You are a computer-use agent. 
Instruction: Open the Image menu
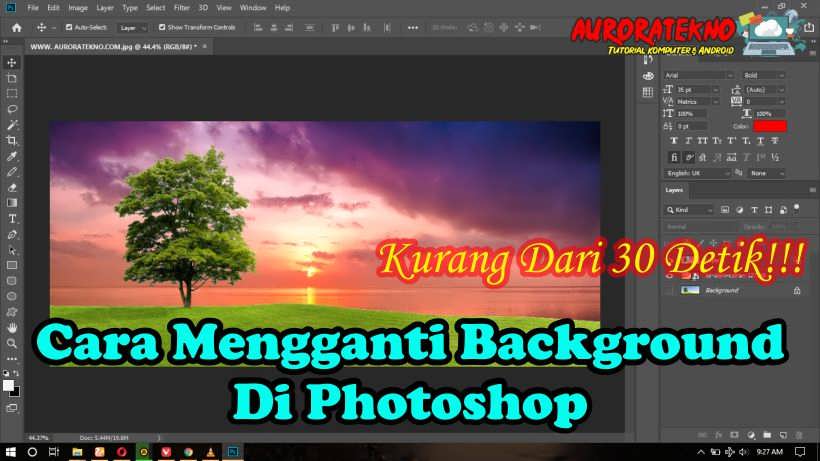pos(78,8)
